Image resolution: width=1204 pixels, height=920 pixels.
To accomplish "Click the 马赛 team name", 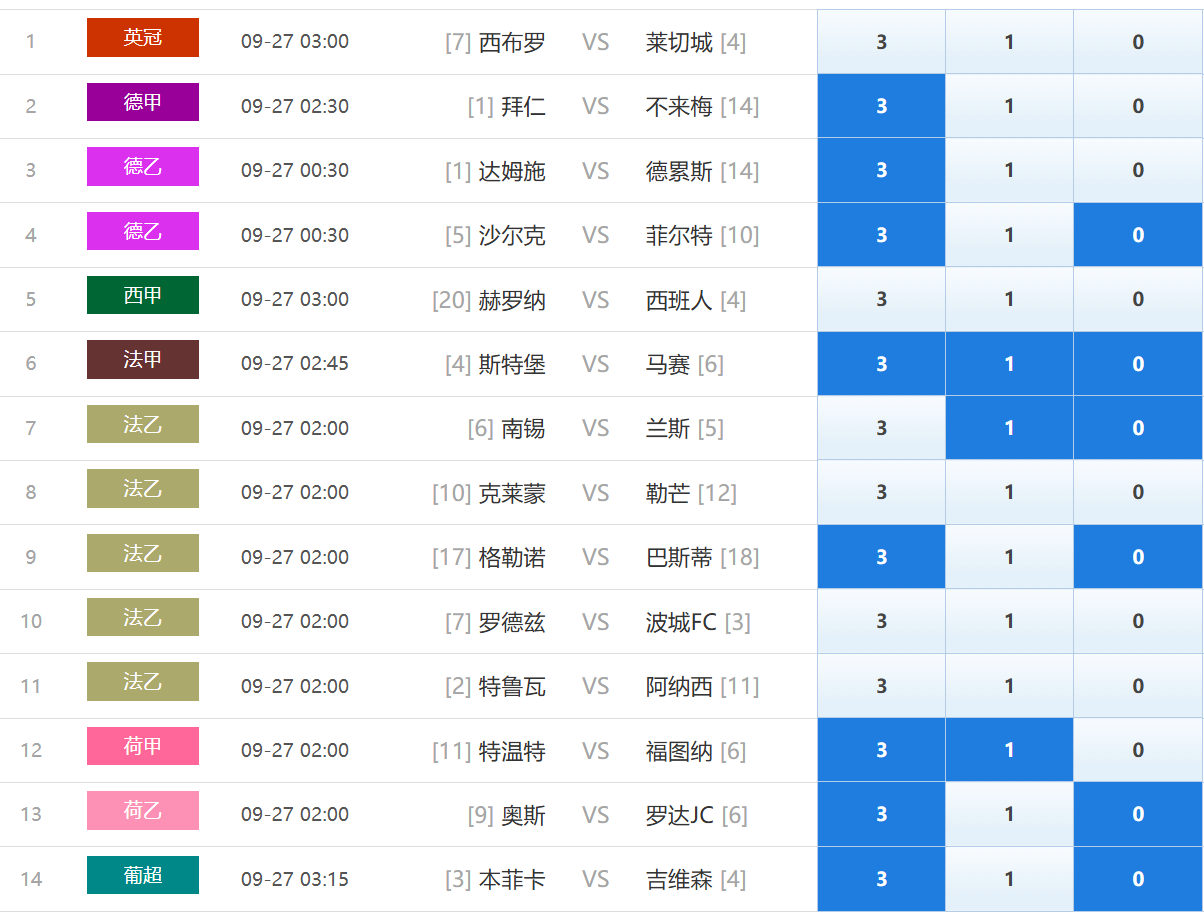I will pyautogui.click(x=668, y=364).
